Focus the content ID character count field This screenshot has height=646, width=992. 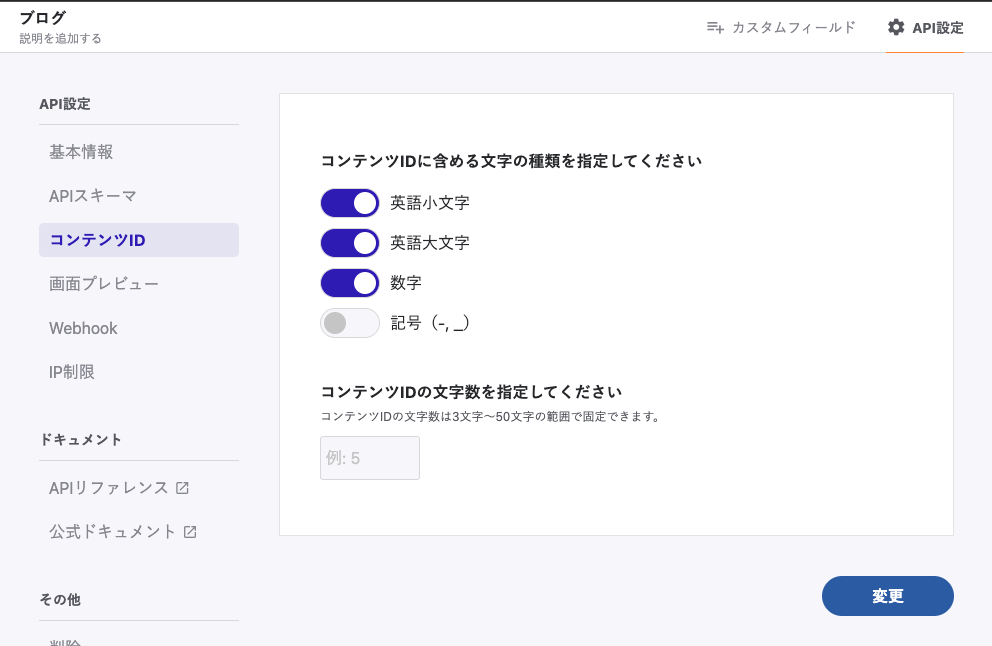coord(370,458)
